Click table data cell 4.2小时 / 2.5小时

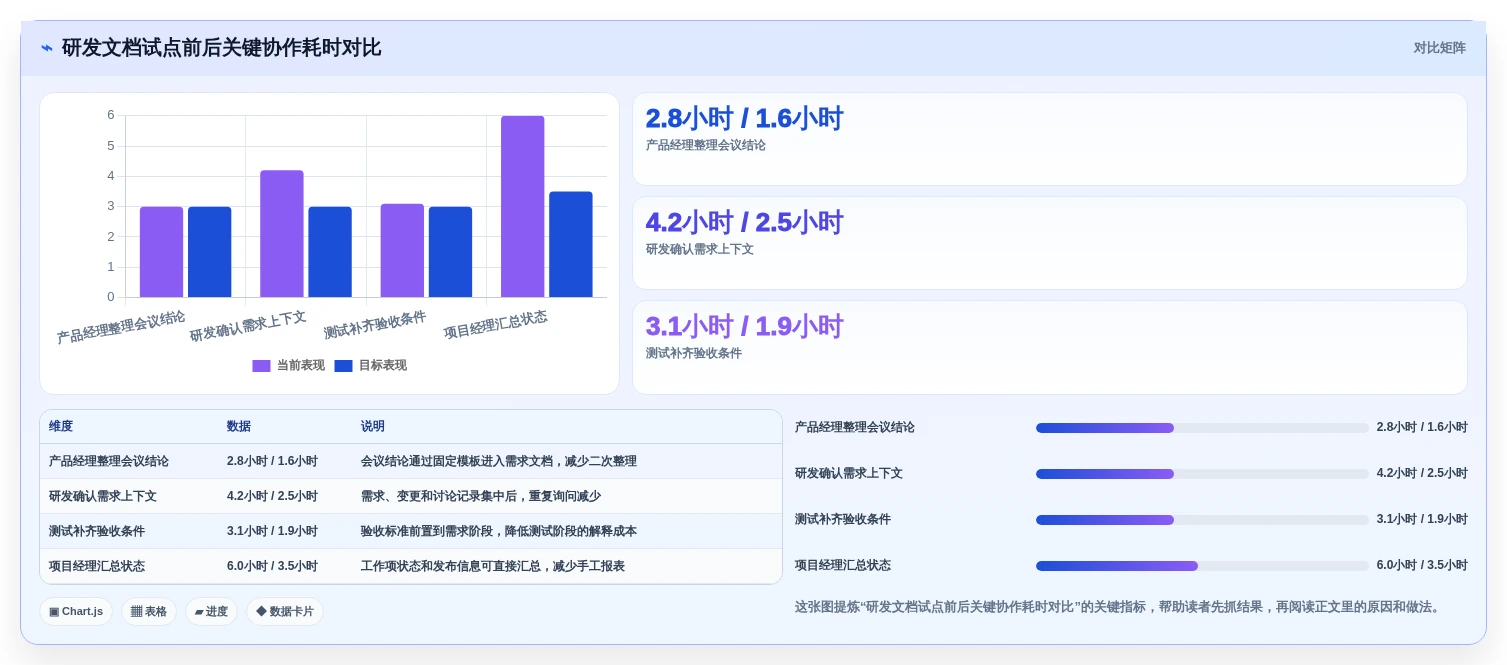pos(272,496)
